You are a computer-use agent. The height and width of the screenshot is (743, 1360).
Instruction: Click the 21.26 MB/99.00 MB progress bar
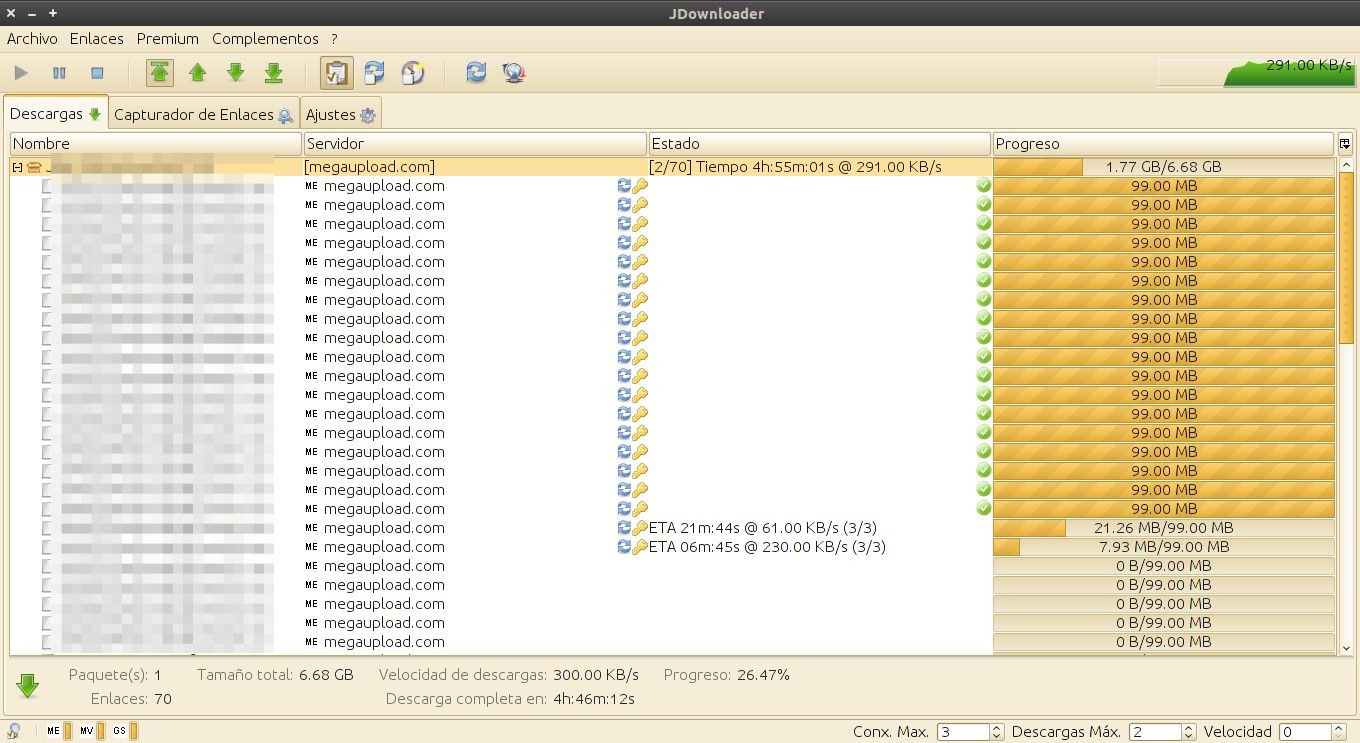1163,528
